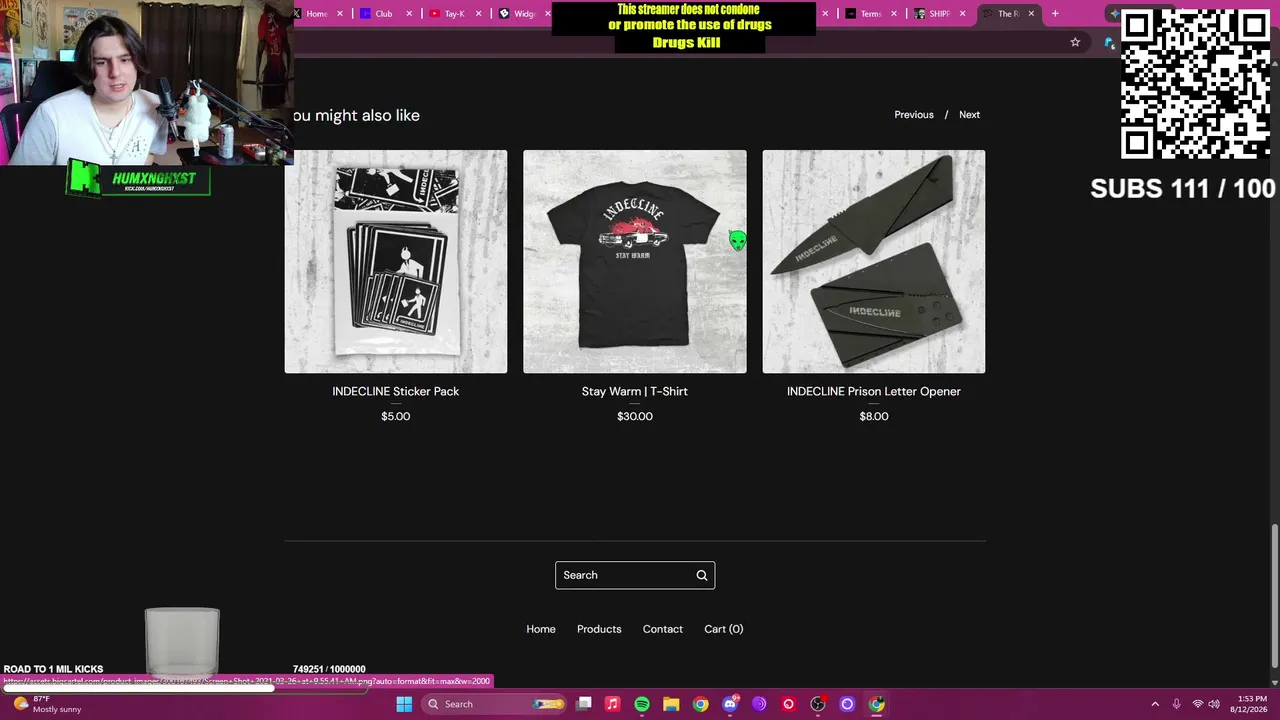
Task: Close the Terms browser tab
Action: 894,14
